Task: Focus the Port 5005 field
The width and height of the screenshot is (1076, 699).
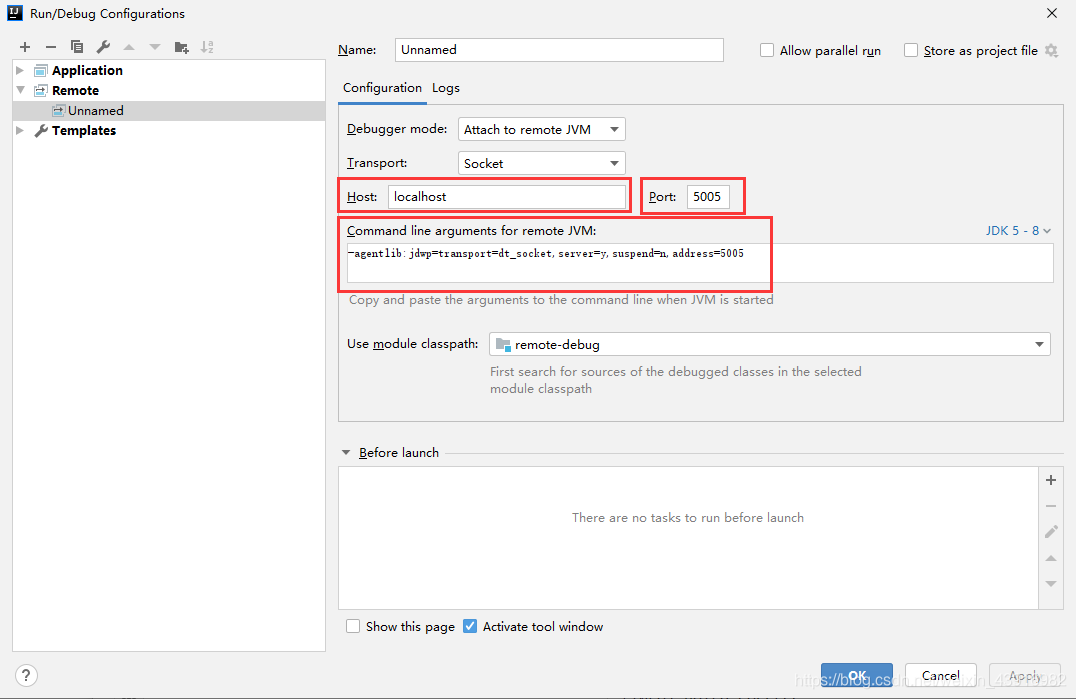Action: tap(707, 196)
